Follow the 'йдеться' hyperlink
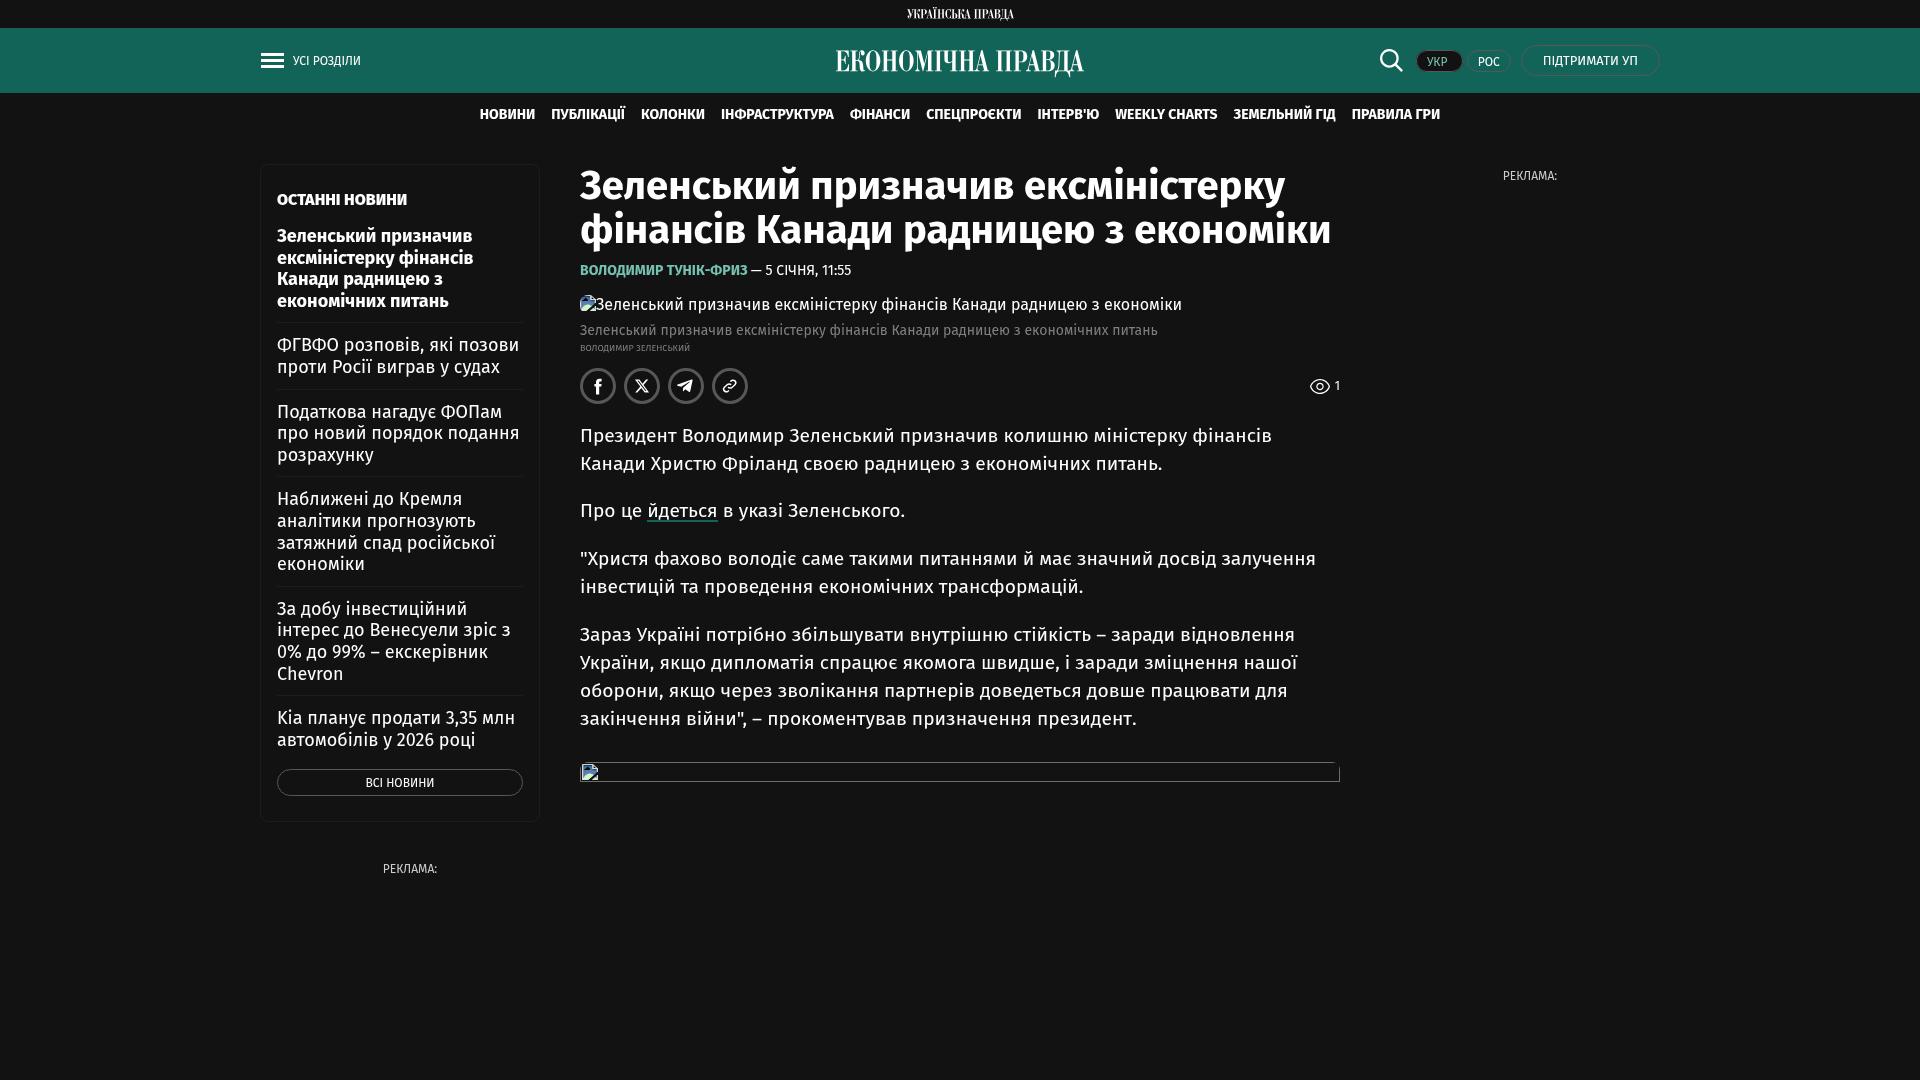This screenshot has width=1920, height=1080. [x=682, y=511]
